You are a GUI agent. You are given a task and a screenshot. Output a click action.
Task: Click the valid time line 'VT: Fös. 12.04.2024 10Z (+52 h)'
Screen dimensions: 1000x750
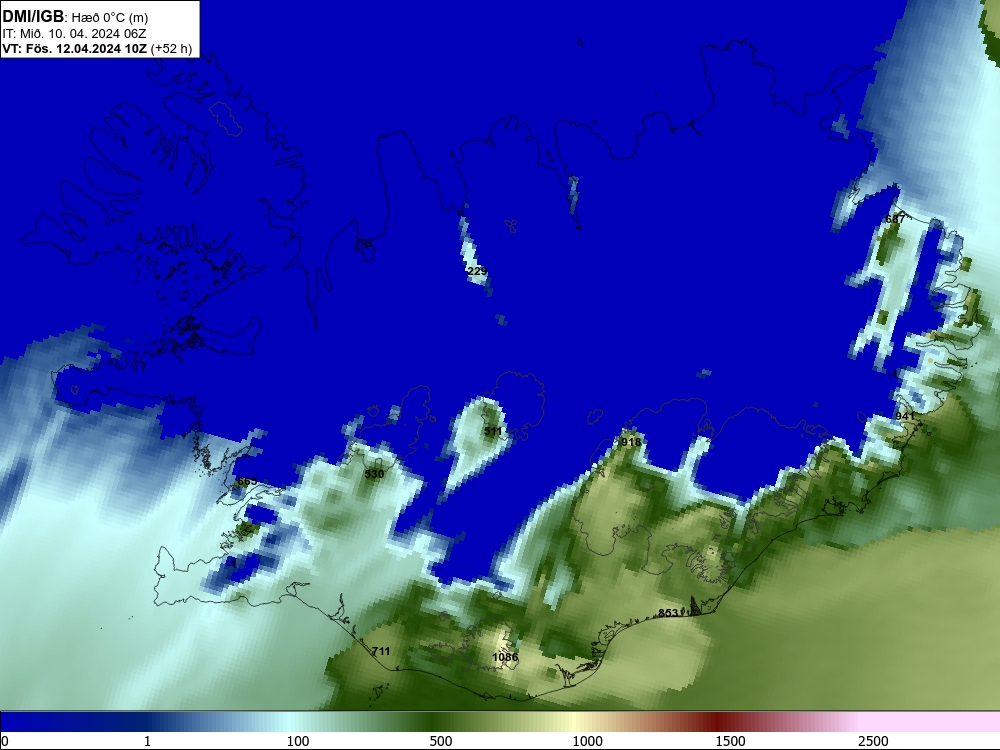click(x=97, y=49)
